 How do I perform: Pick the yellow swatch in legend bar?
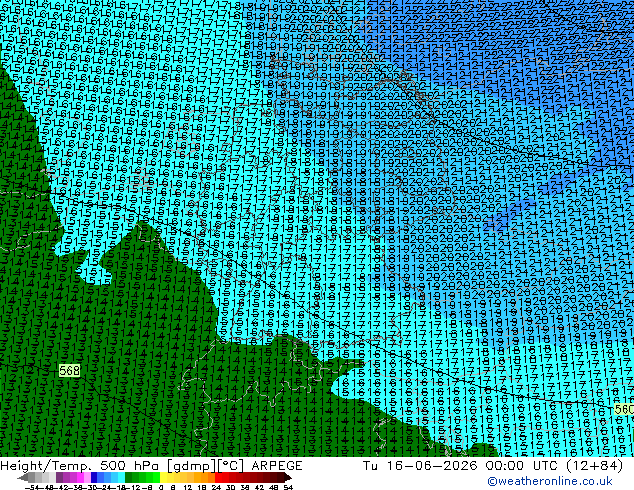click(163, 478)
